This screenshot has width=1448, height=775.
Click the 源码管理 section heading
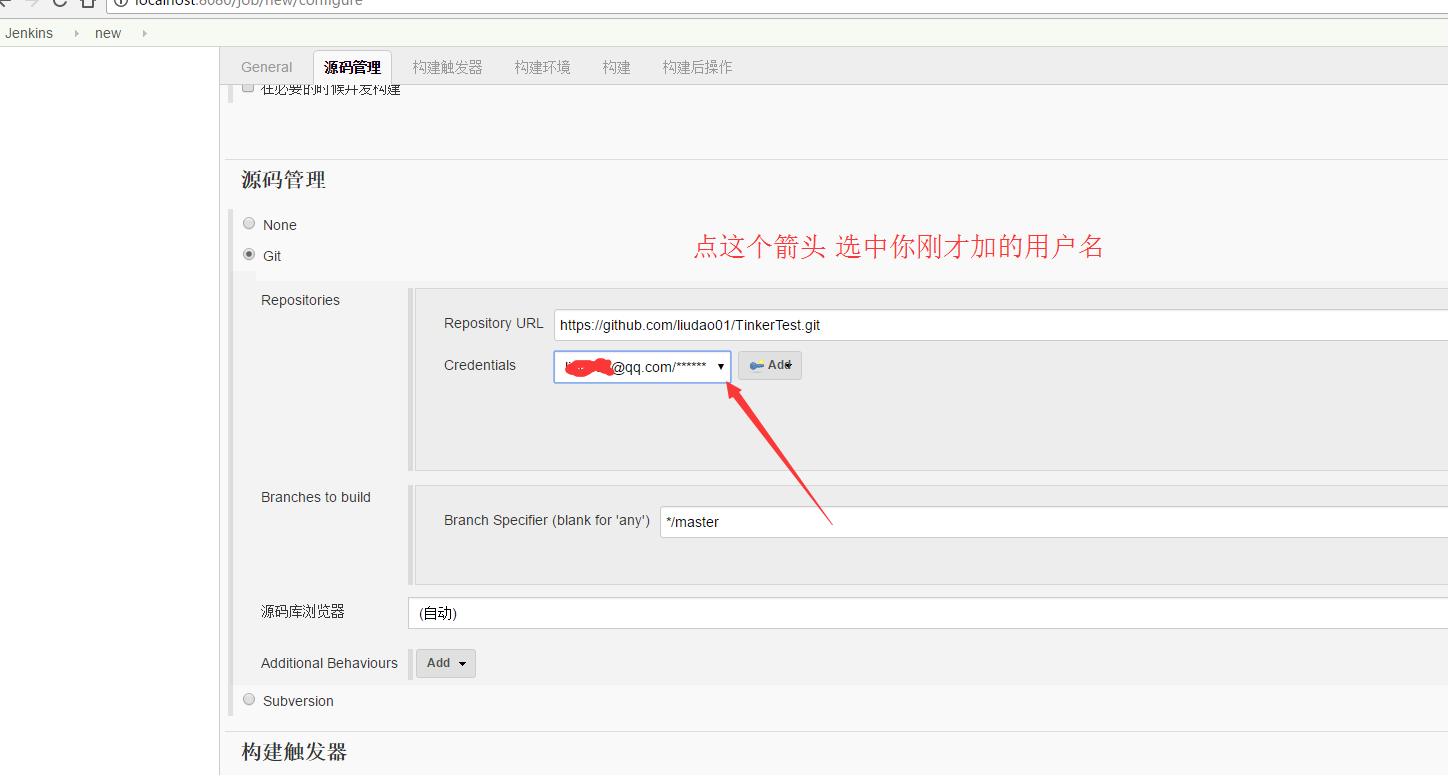point(283,180)
